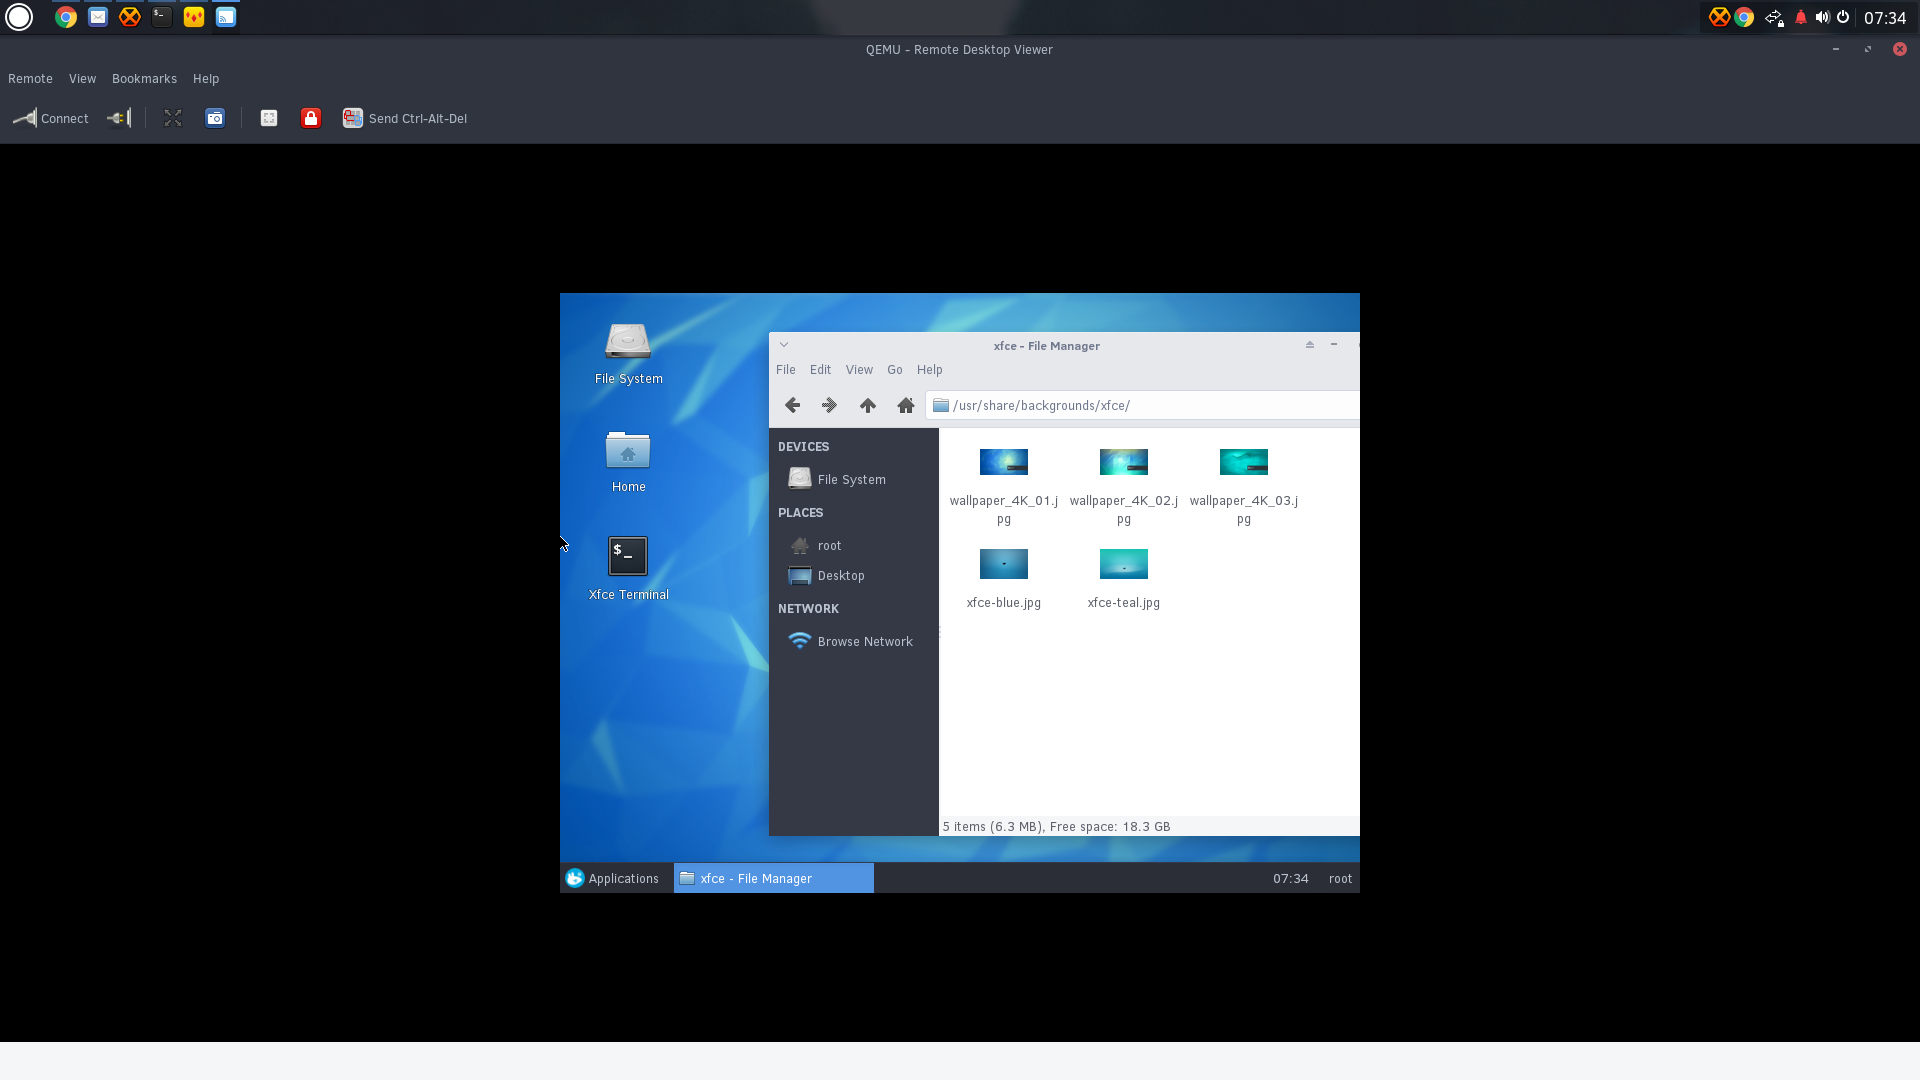Screen dimensions: 1920x1080
Task: Open the Remote menu
Action: click(30, 79)
